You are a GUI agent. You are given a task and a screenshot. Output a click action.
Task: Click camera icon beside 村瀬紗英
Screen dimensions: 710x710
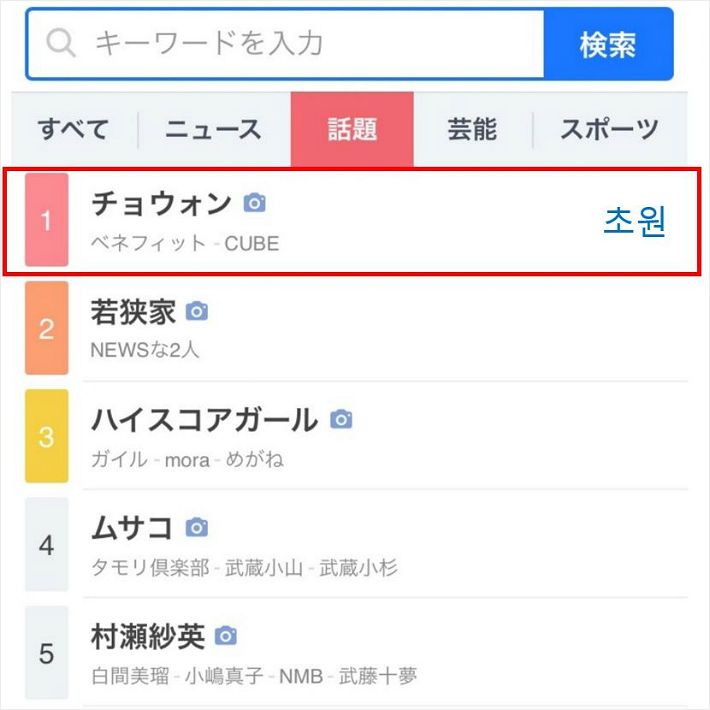227,635
